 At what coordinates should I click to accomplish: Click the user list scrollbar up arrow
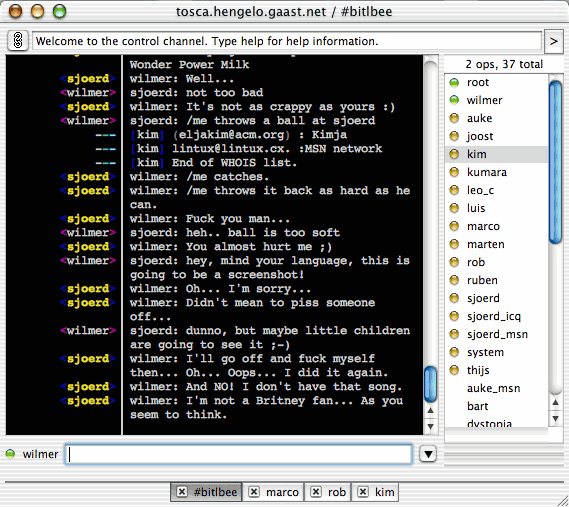[x=555, y=402]
